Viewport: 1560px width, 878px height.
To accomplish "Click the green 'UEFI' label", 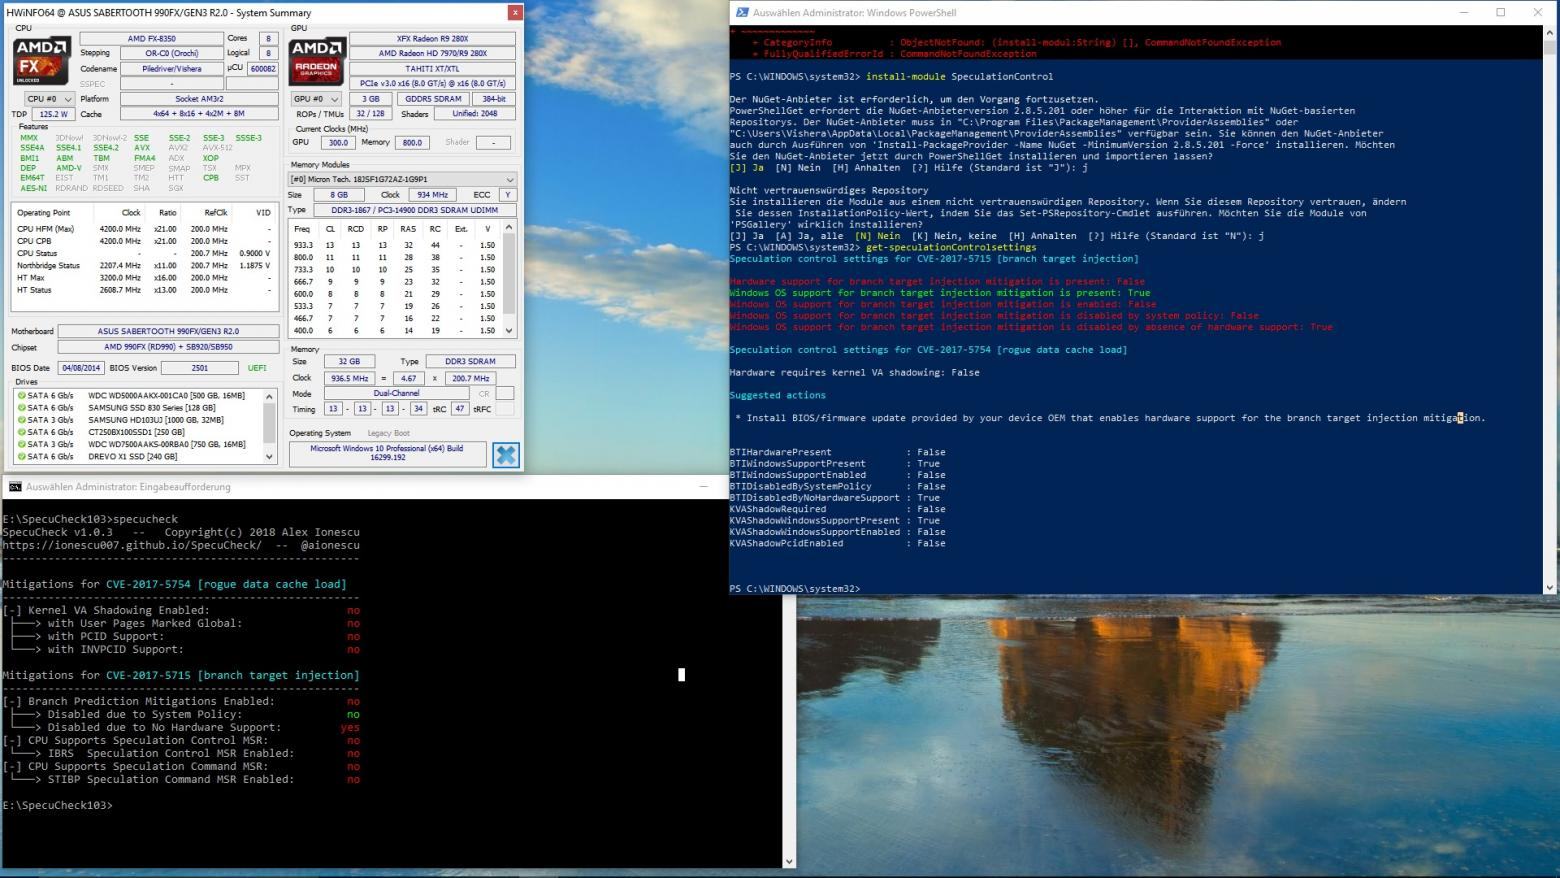I will [x=257, y=368].
